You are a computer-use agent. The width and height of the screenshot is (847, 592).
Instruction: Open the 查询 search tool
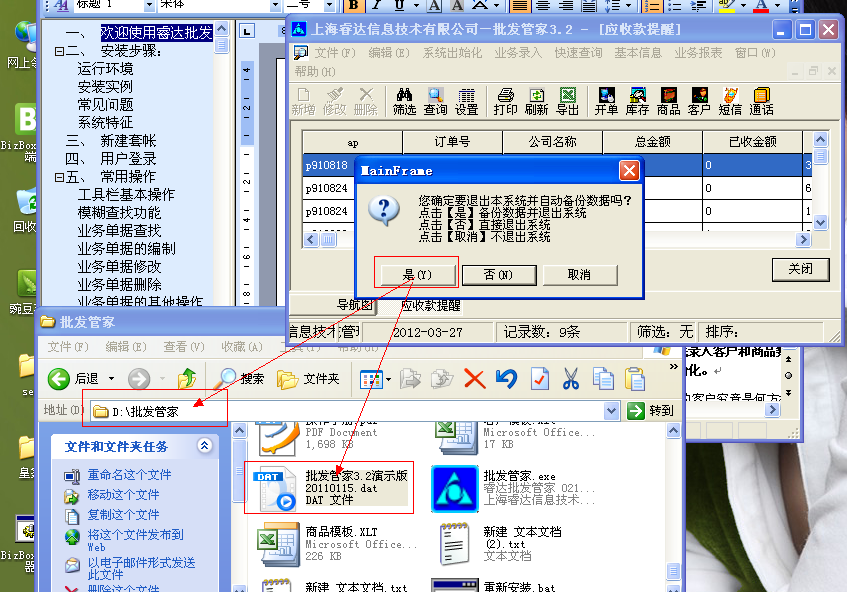tap(435, 96)
